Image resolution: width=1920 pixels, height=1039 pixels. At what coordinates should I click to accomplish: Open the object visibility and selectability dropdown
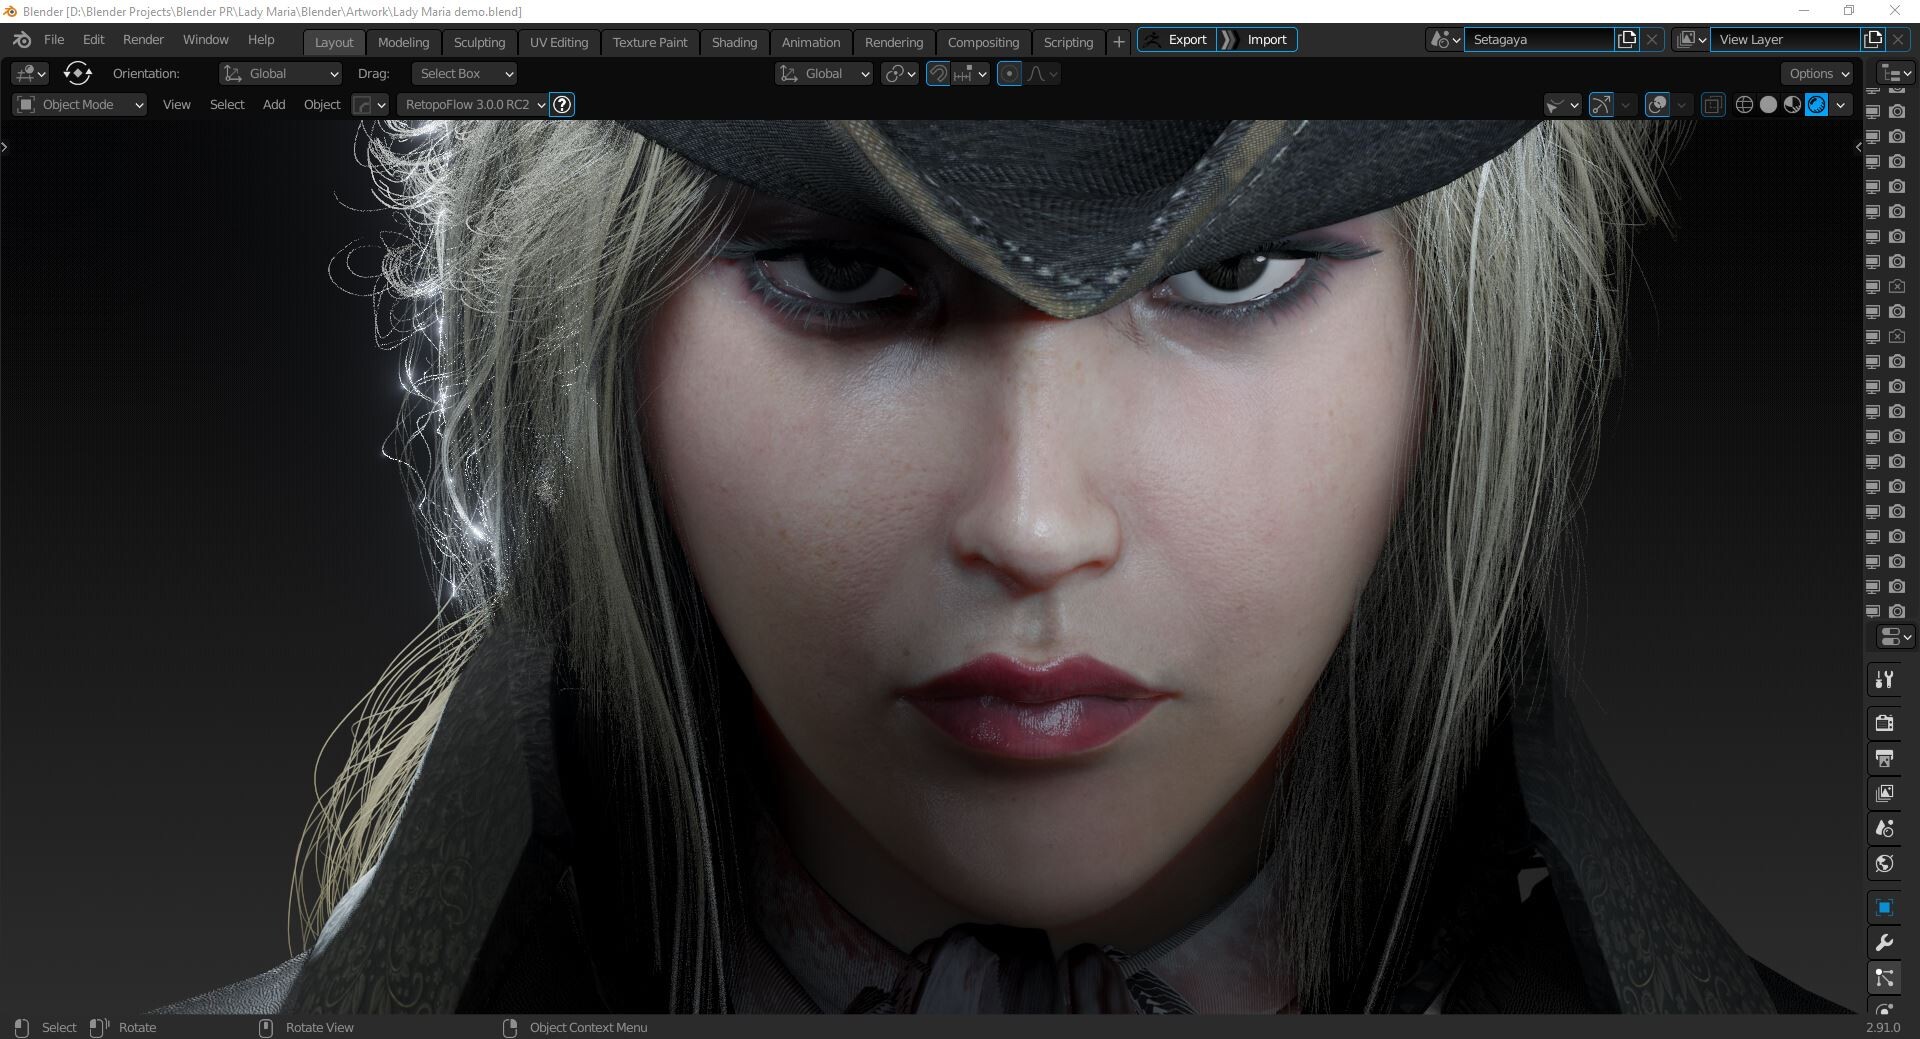pyautogui.click(x=1562, y=105)
